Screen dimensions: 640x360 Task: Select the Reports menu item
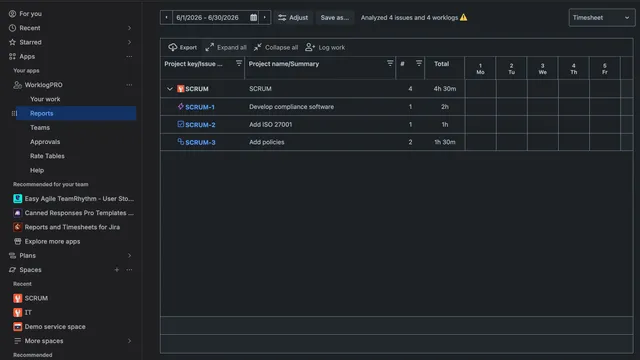76,113
